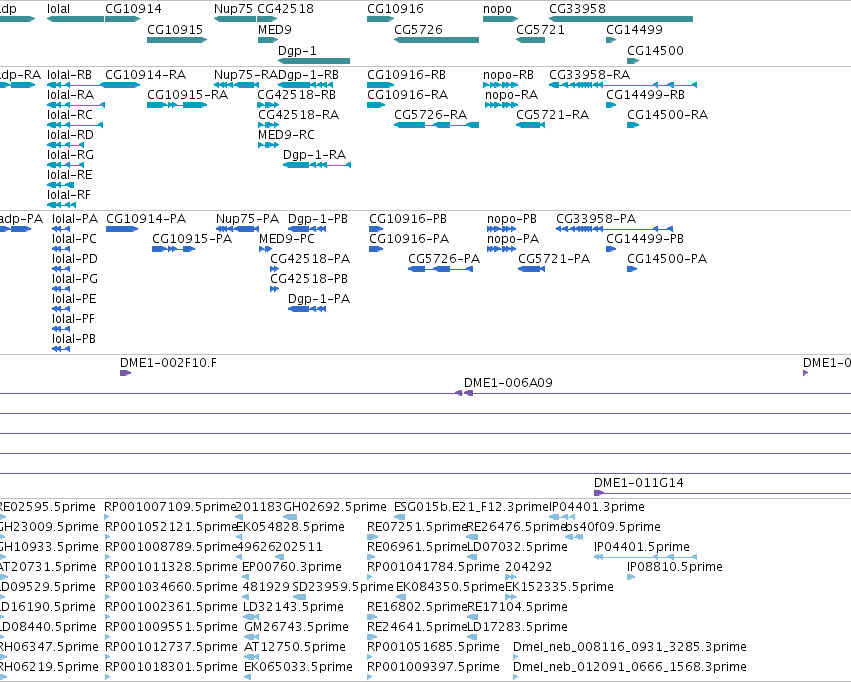Select the Dmel_neb_012091_0666_1568.3prime label
The image size is (851, 682).
coord(630,667)
